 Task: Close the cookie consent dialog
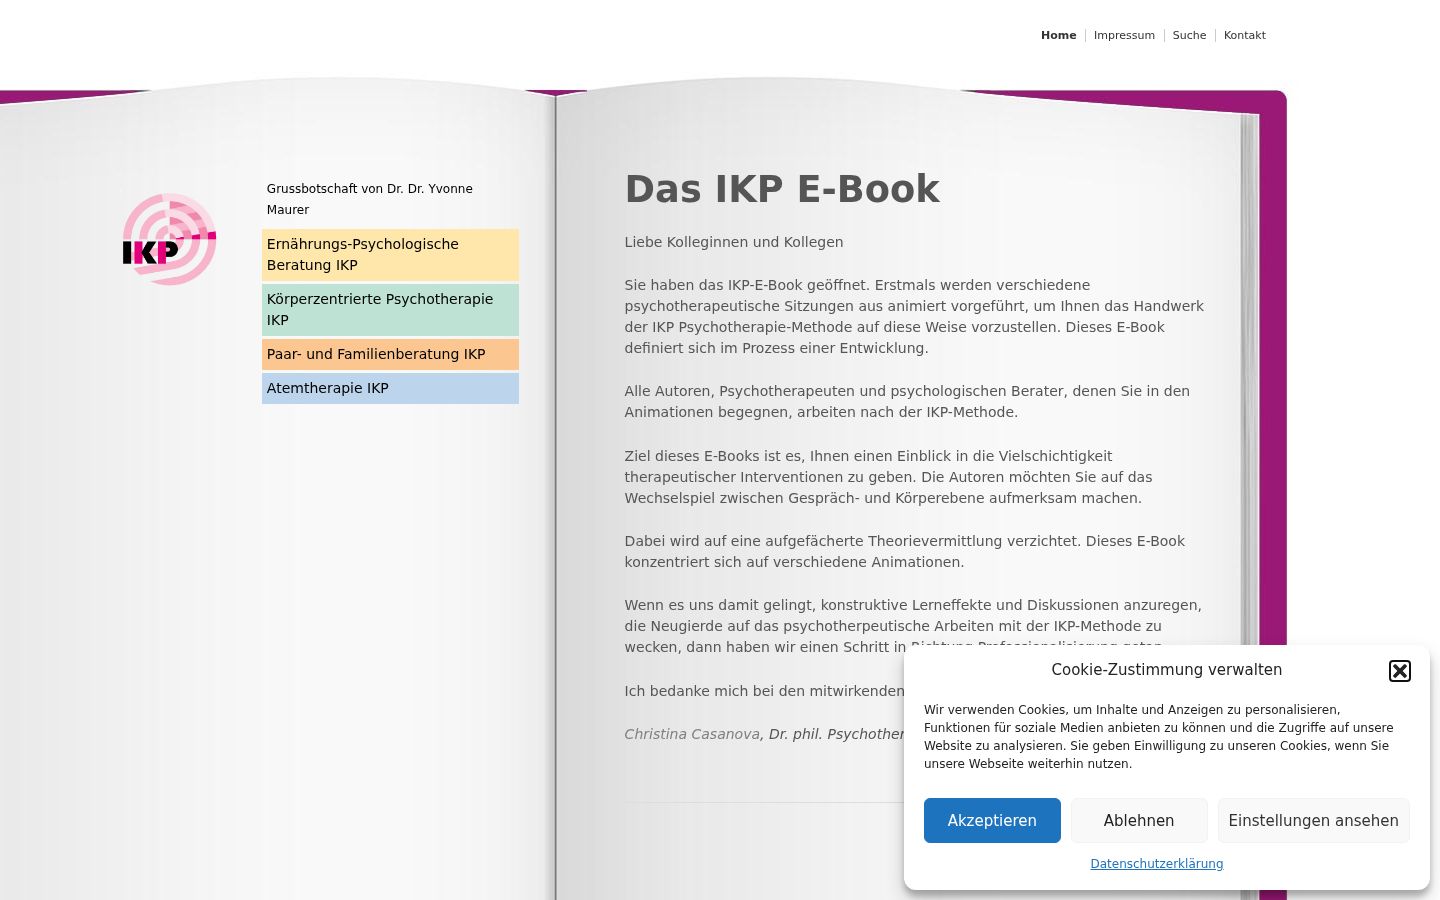[x=1400, y=671]
